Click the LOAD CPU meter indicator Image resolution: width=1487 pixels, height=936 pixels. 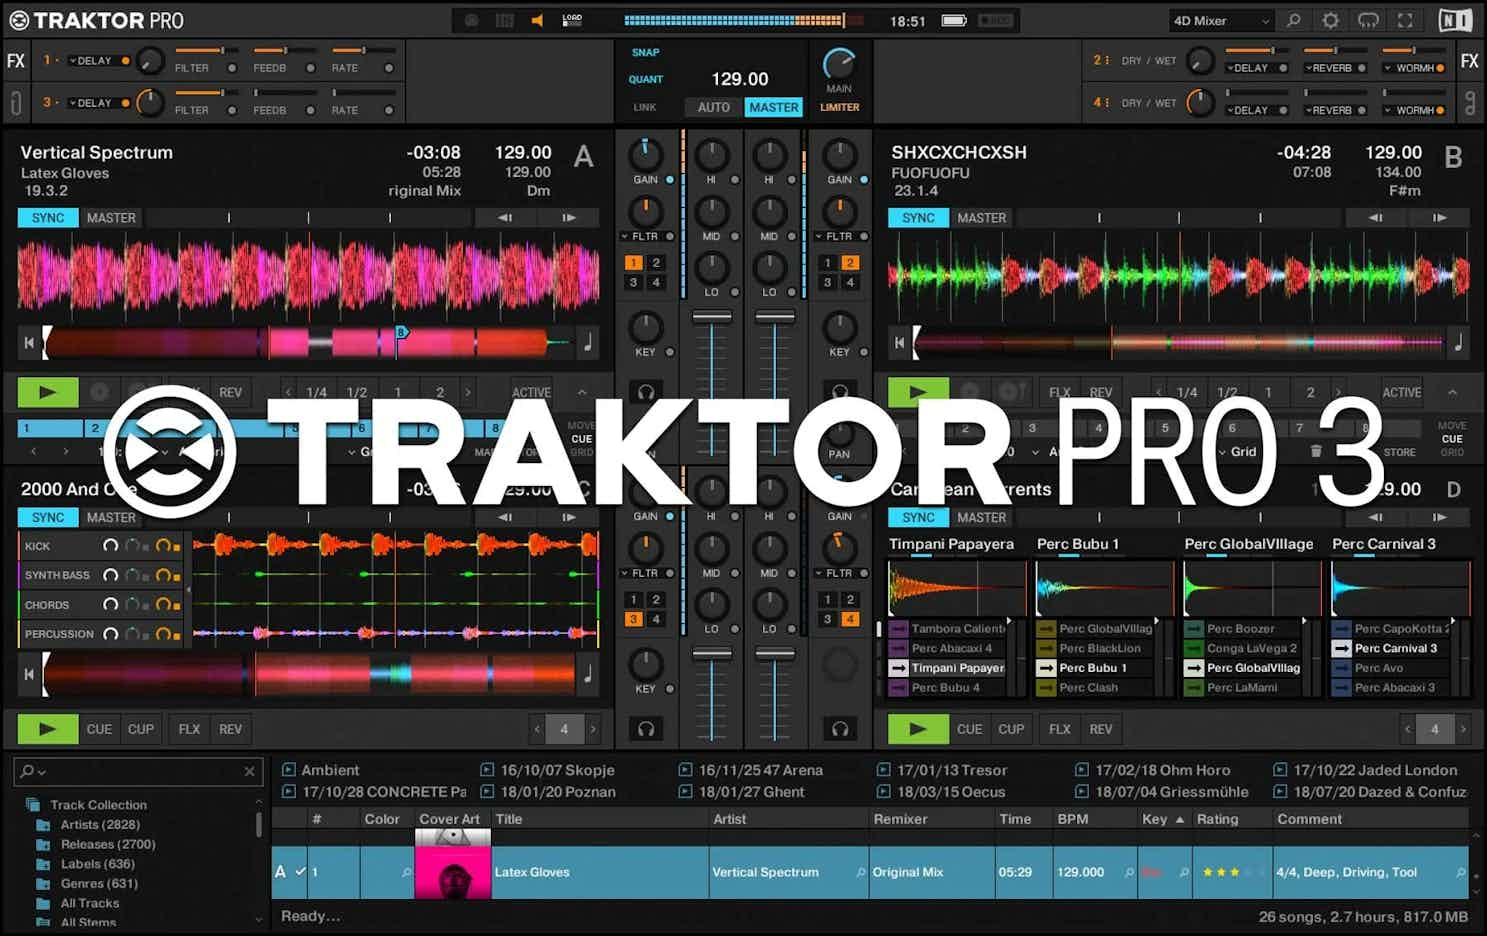pos(572,20)
